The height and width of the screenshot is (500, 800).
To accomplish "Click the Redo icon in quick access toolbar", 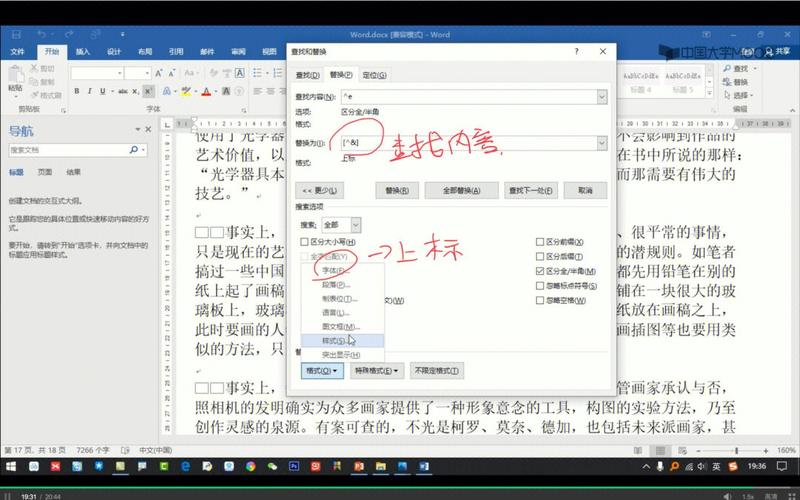I will point(69,35).
